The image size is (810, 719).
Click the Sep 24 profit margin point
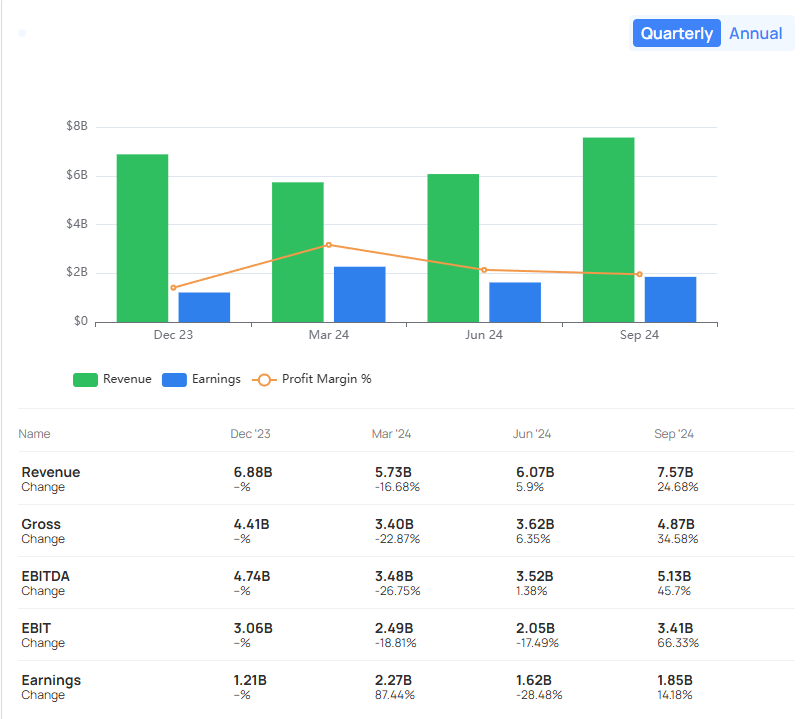click(640, 274)
